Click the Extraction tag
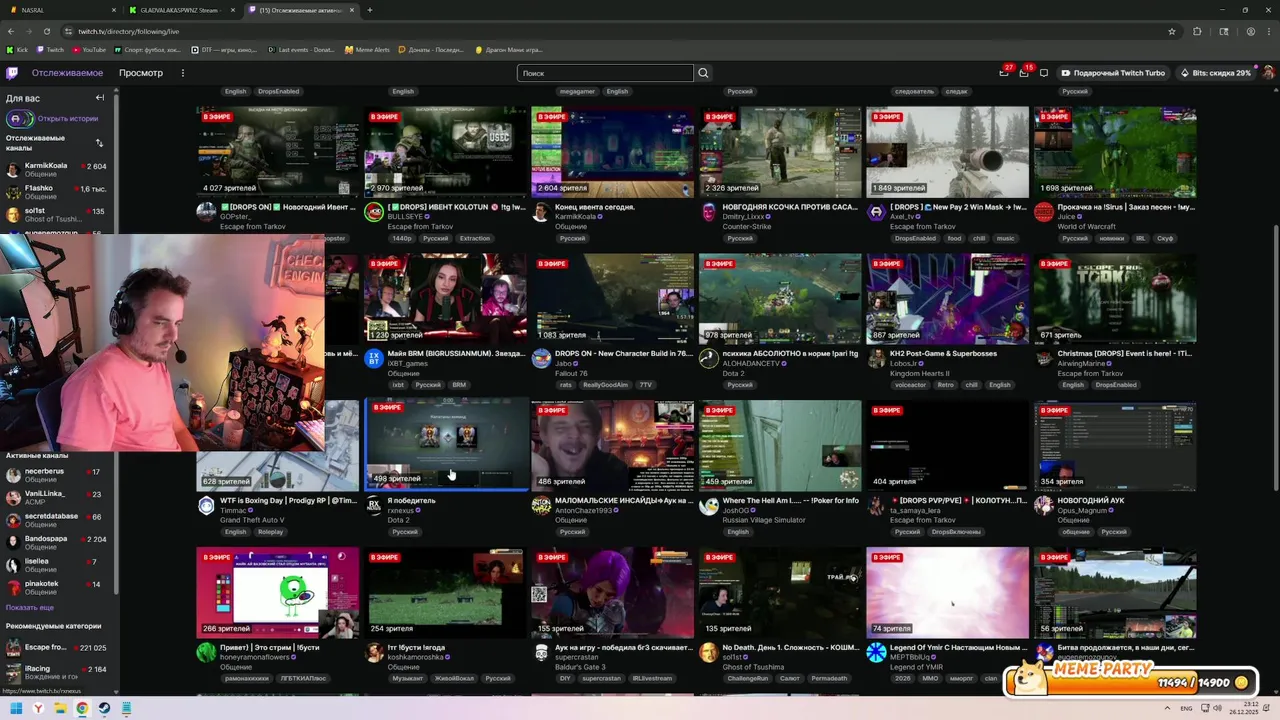1280x720 pixels. 475,239
